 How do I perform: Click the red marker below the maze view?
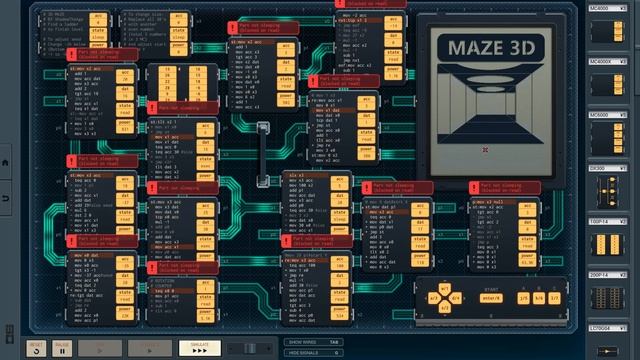coord(485,150)
